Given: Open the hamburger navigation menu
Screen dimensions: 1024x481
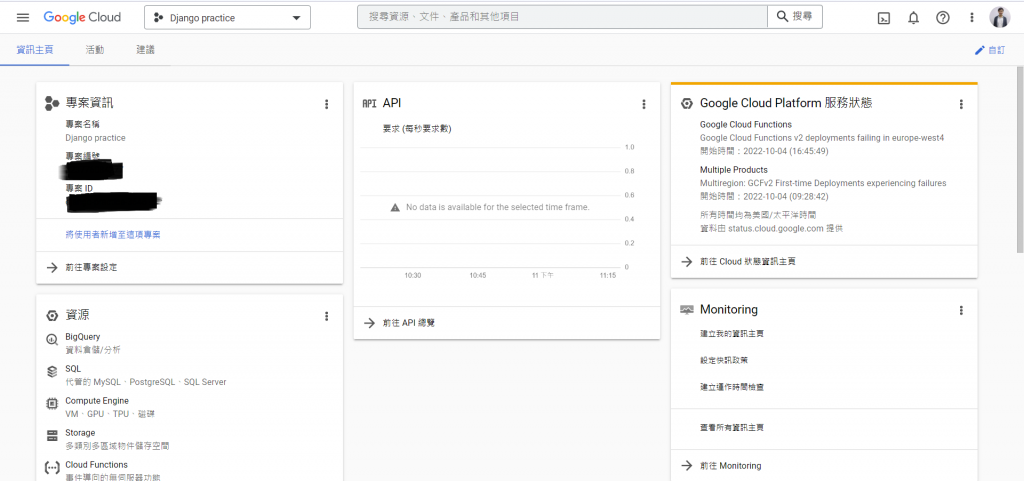Looking at the screenshot, I should [23, 18].
